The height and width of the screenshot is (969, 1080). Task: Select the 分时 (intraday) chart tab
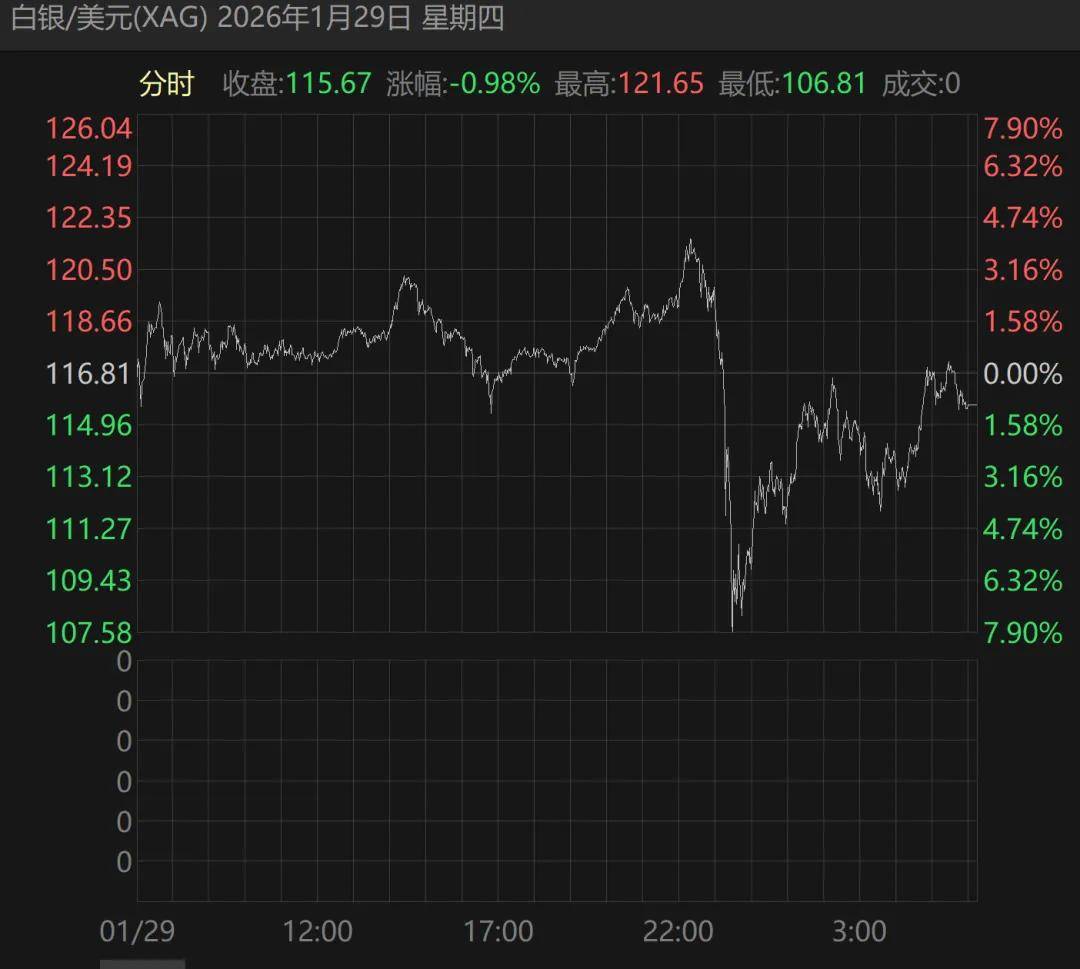click(166, 85)
